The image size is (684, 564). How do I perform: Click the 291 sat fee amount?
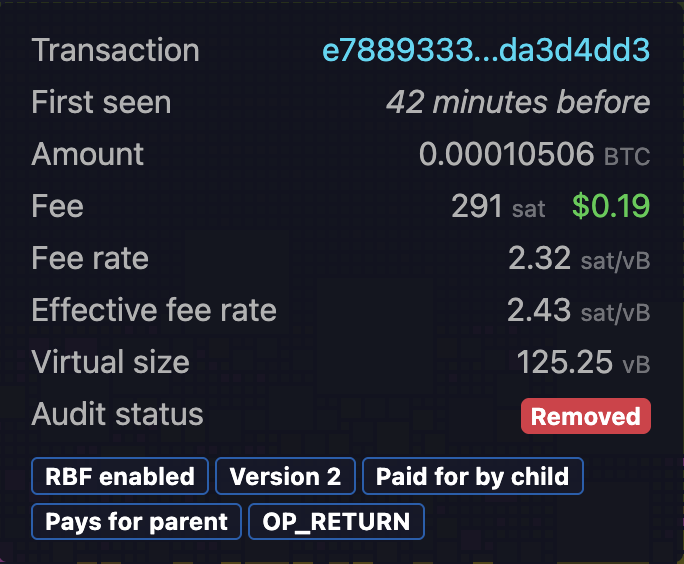tap(498, 206)
